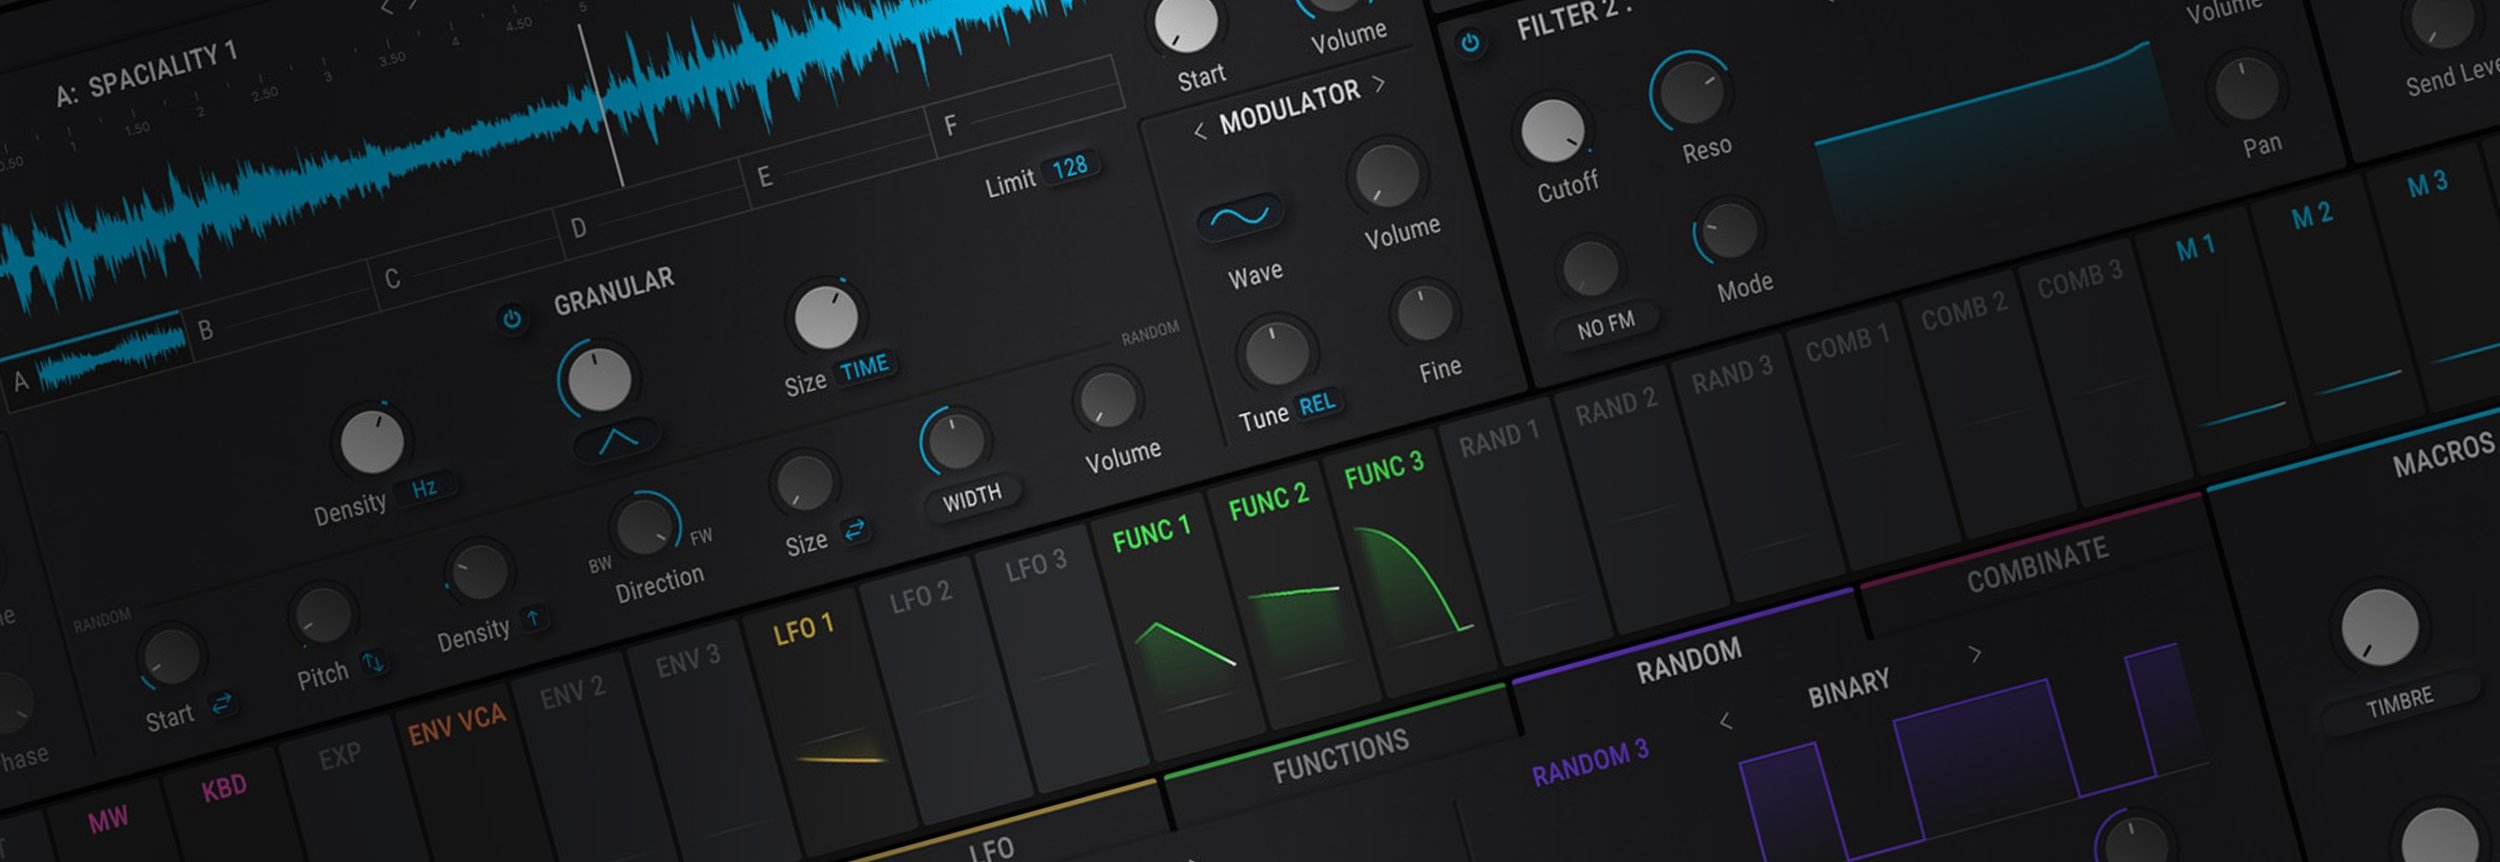The height and width of the screenshot is (862, 2500).
Task: Click the A: SPACIALITY 1 sample name
Action: [146, 75]
